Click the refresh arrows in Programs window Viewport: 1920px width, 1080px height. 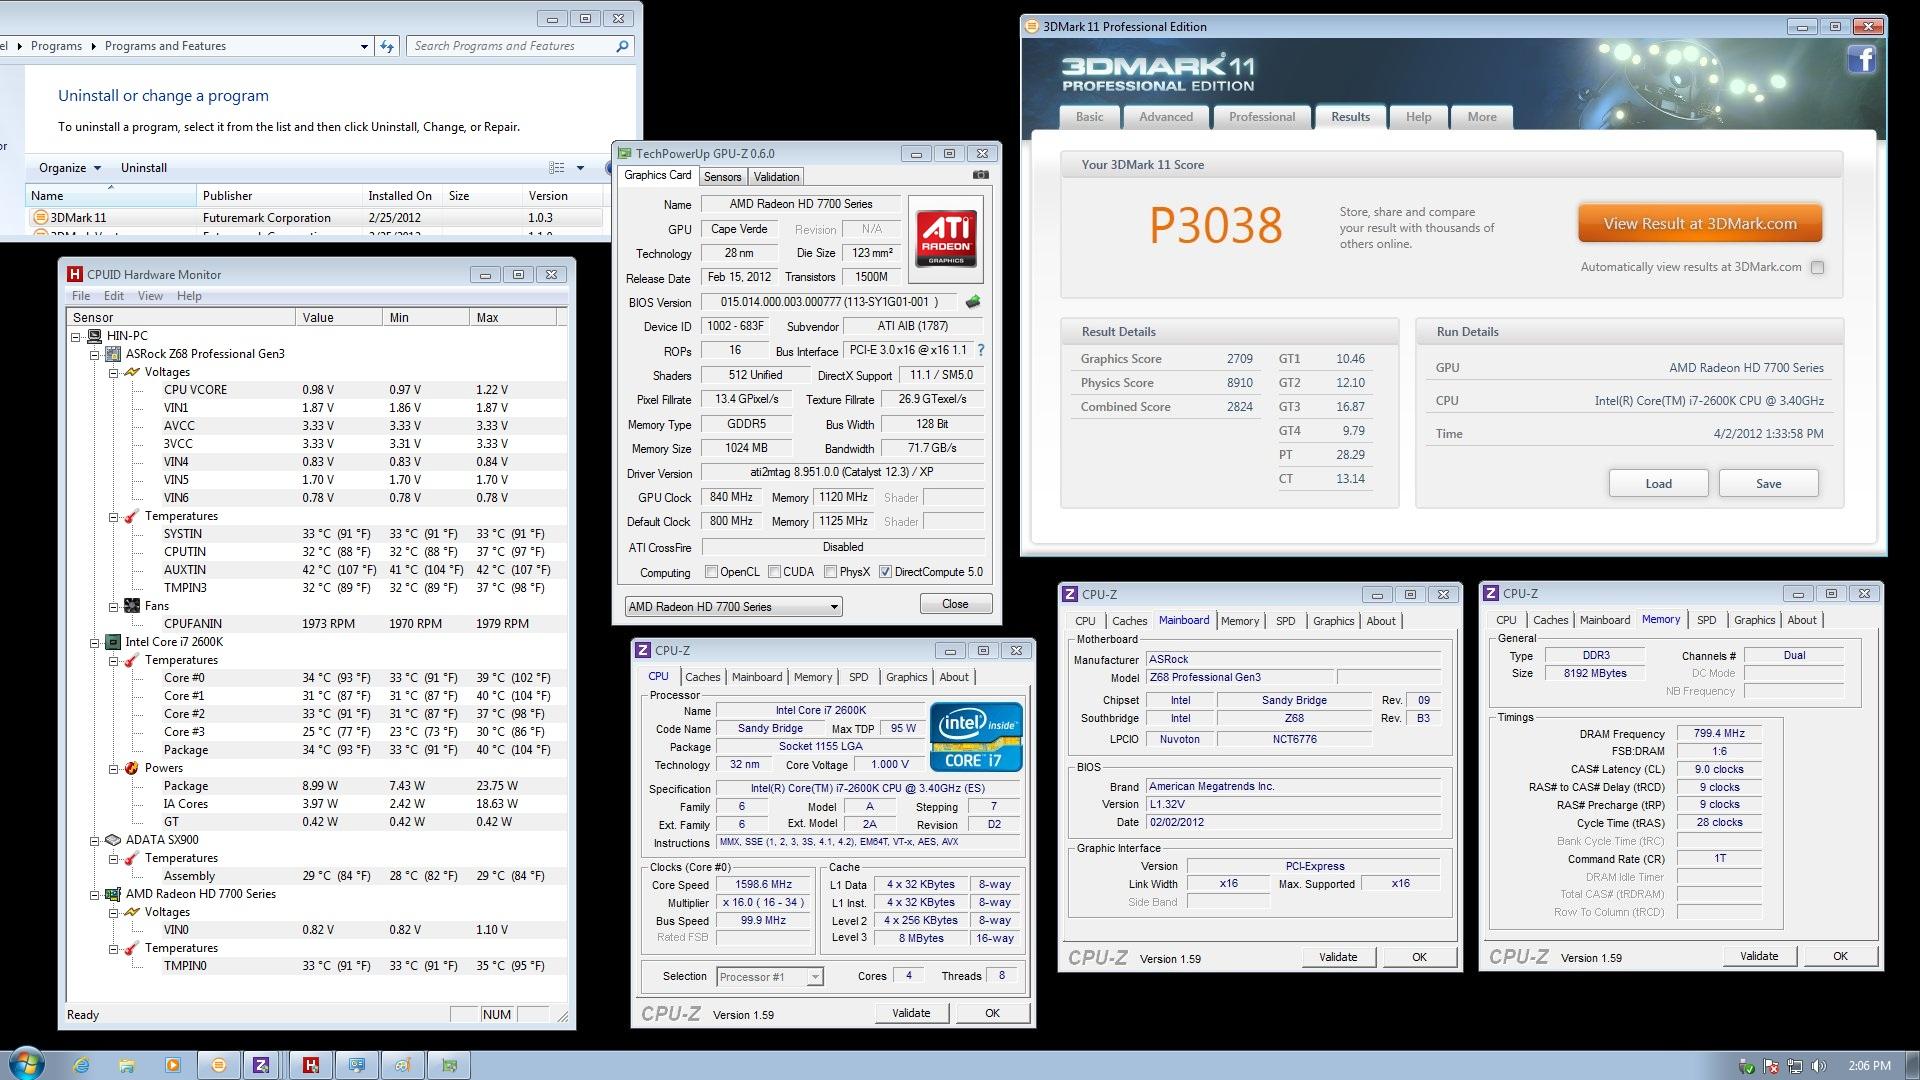(x=388, y=46)
